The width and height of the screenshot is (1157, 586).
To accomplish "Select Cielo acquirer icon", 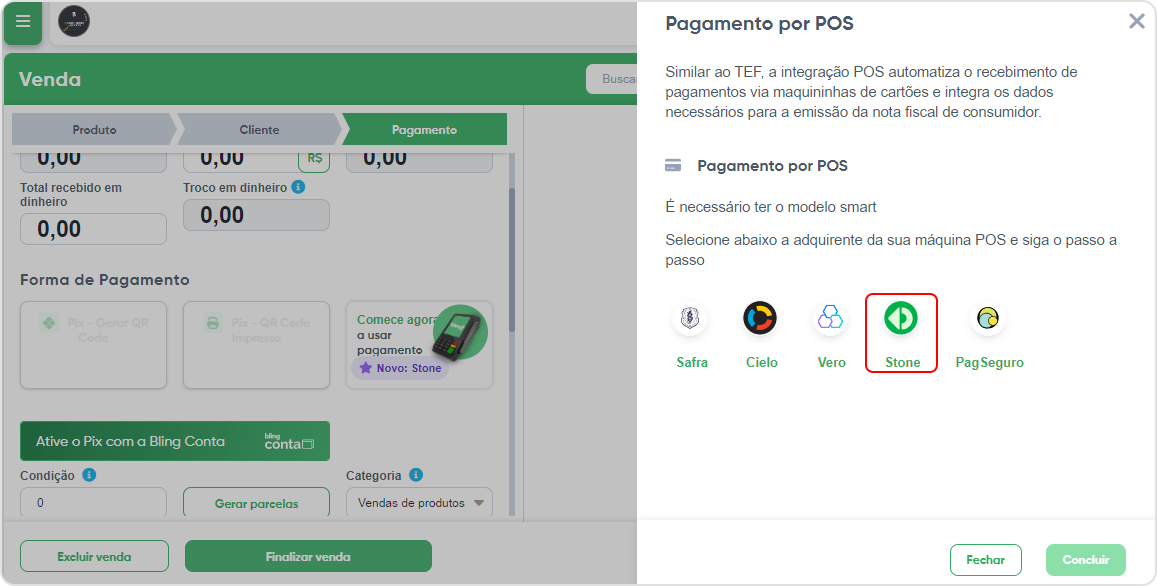I will pos(760,319).
